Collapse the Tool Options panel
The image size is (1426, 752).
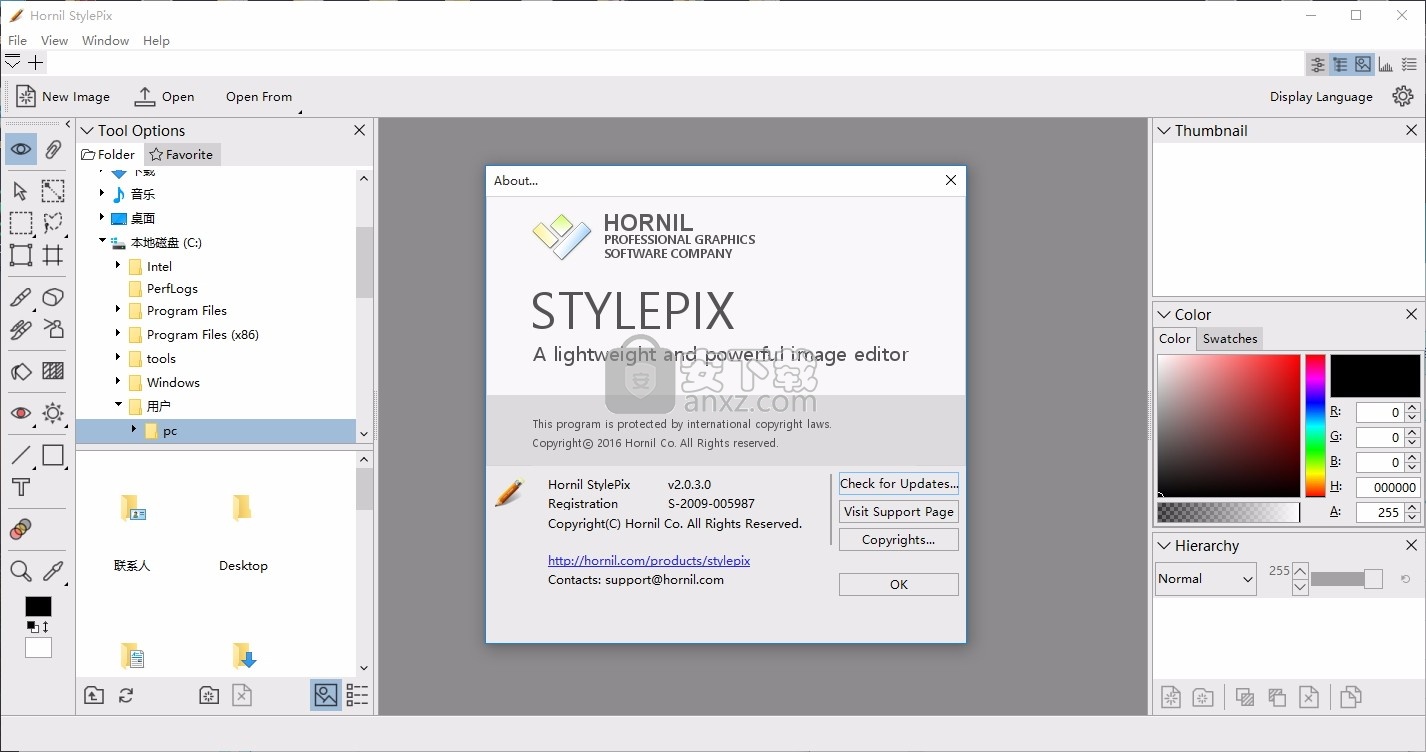pos(86,130)
